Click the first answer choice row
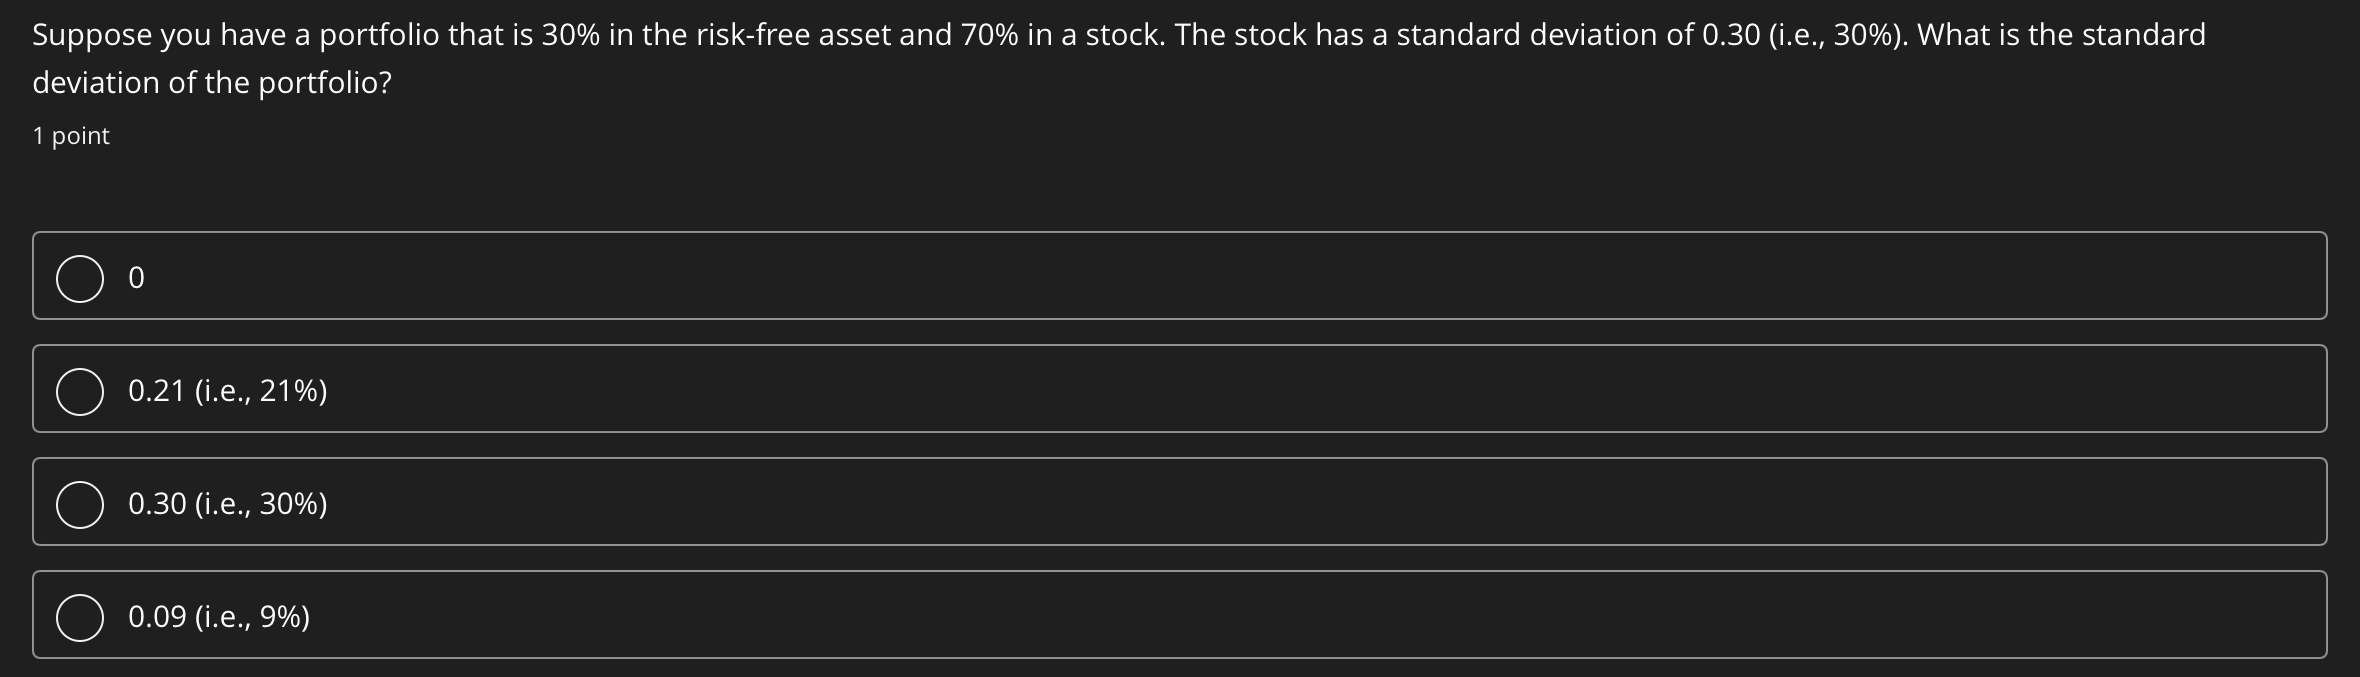This screenshot has height=677, width=2360. tap(1180, 277)
